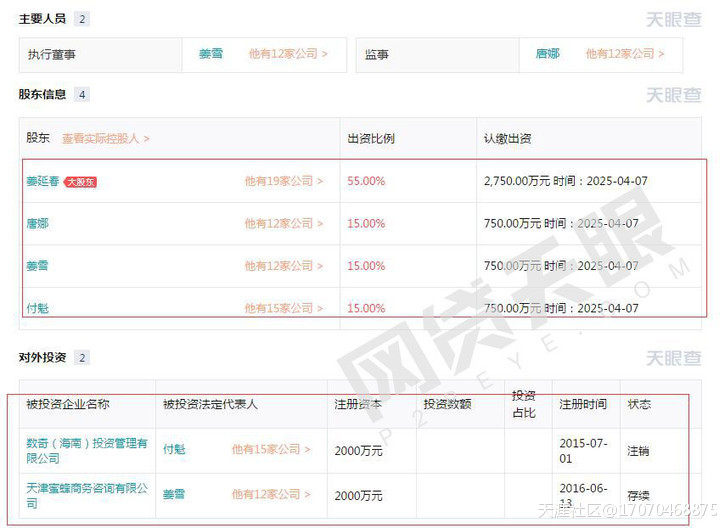Expand 他有19家公司 for shareholder 姜延春
The width and height of the screenshot is (725, 528).
pyautogui.click(x=284, y=182)
